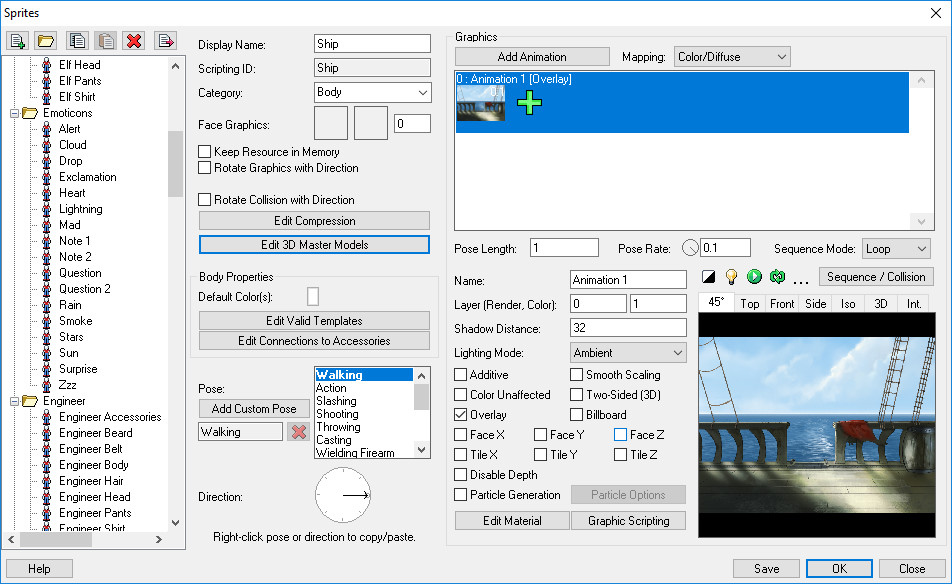This screenshot has height=584, width=952.
Task: Select the Top view tab
Action: [x=749, y=302]
